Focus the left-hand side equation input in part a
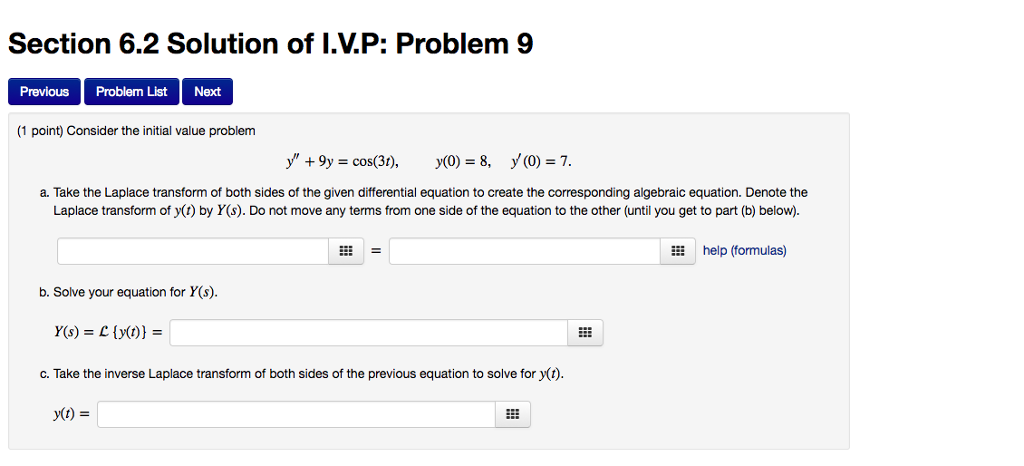 [x=193, y=251]
